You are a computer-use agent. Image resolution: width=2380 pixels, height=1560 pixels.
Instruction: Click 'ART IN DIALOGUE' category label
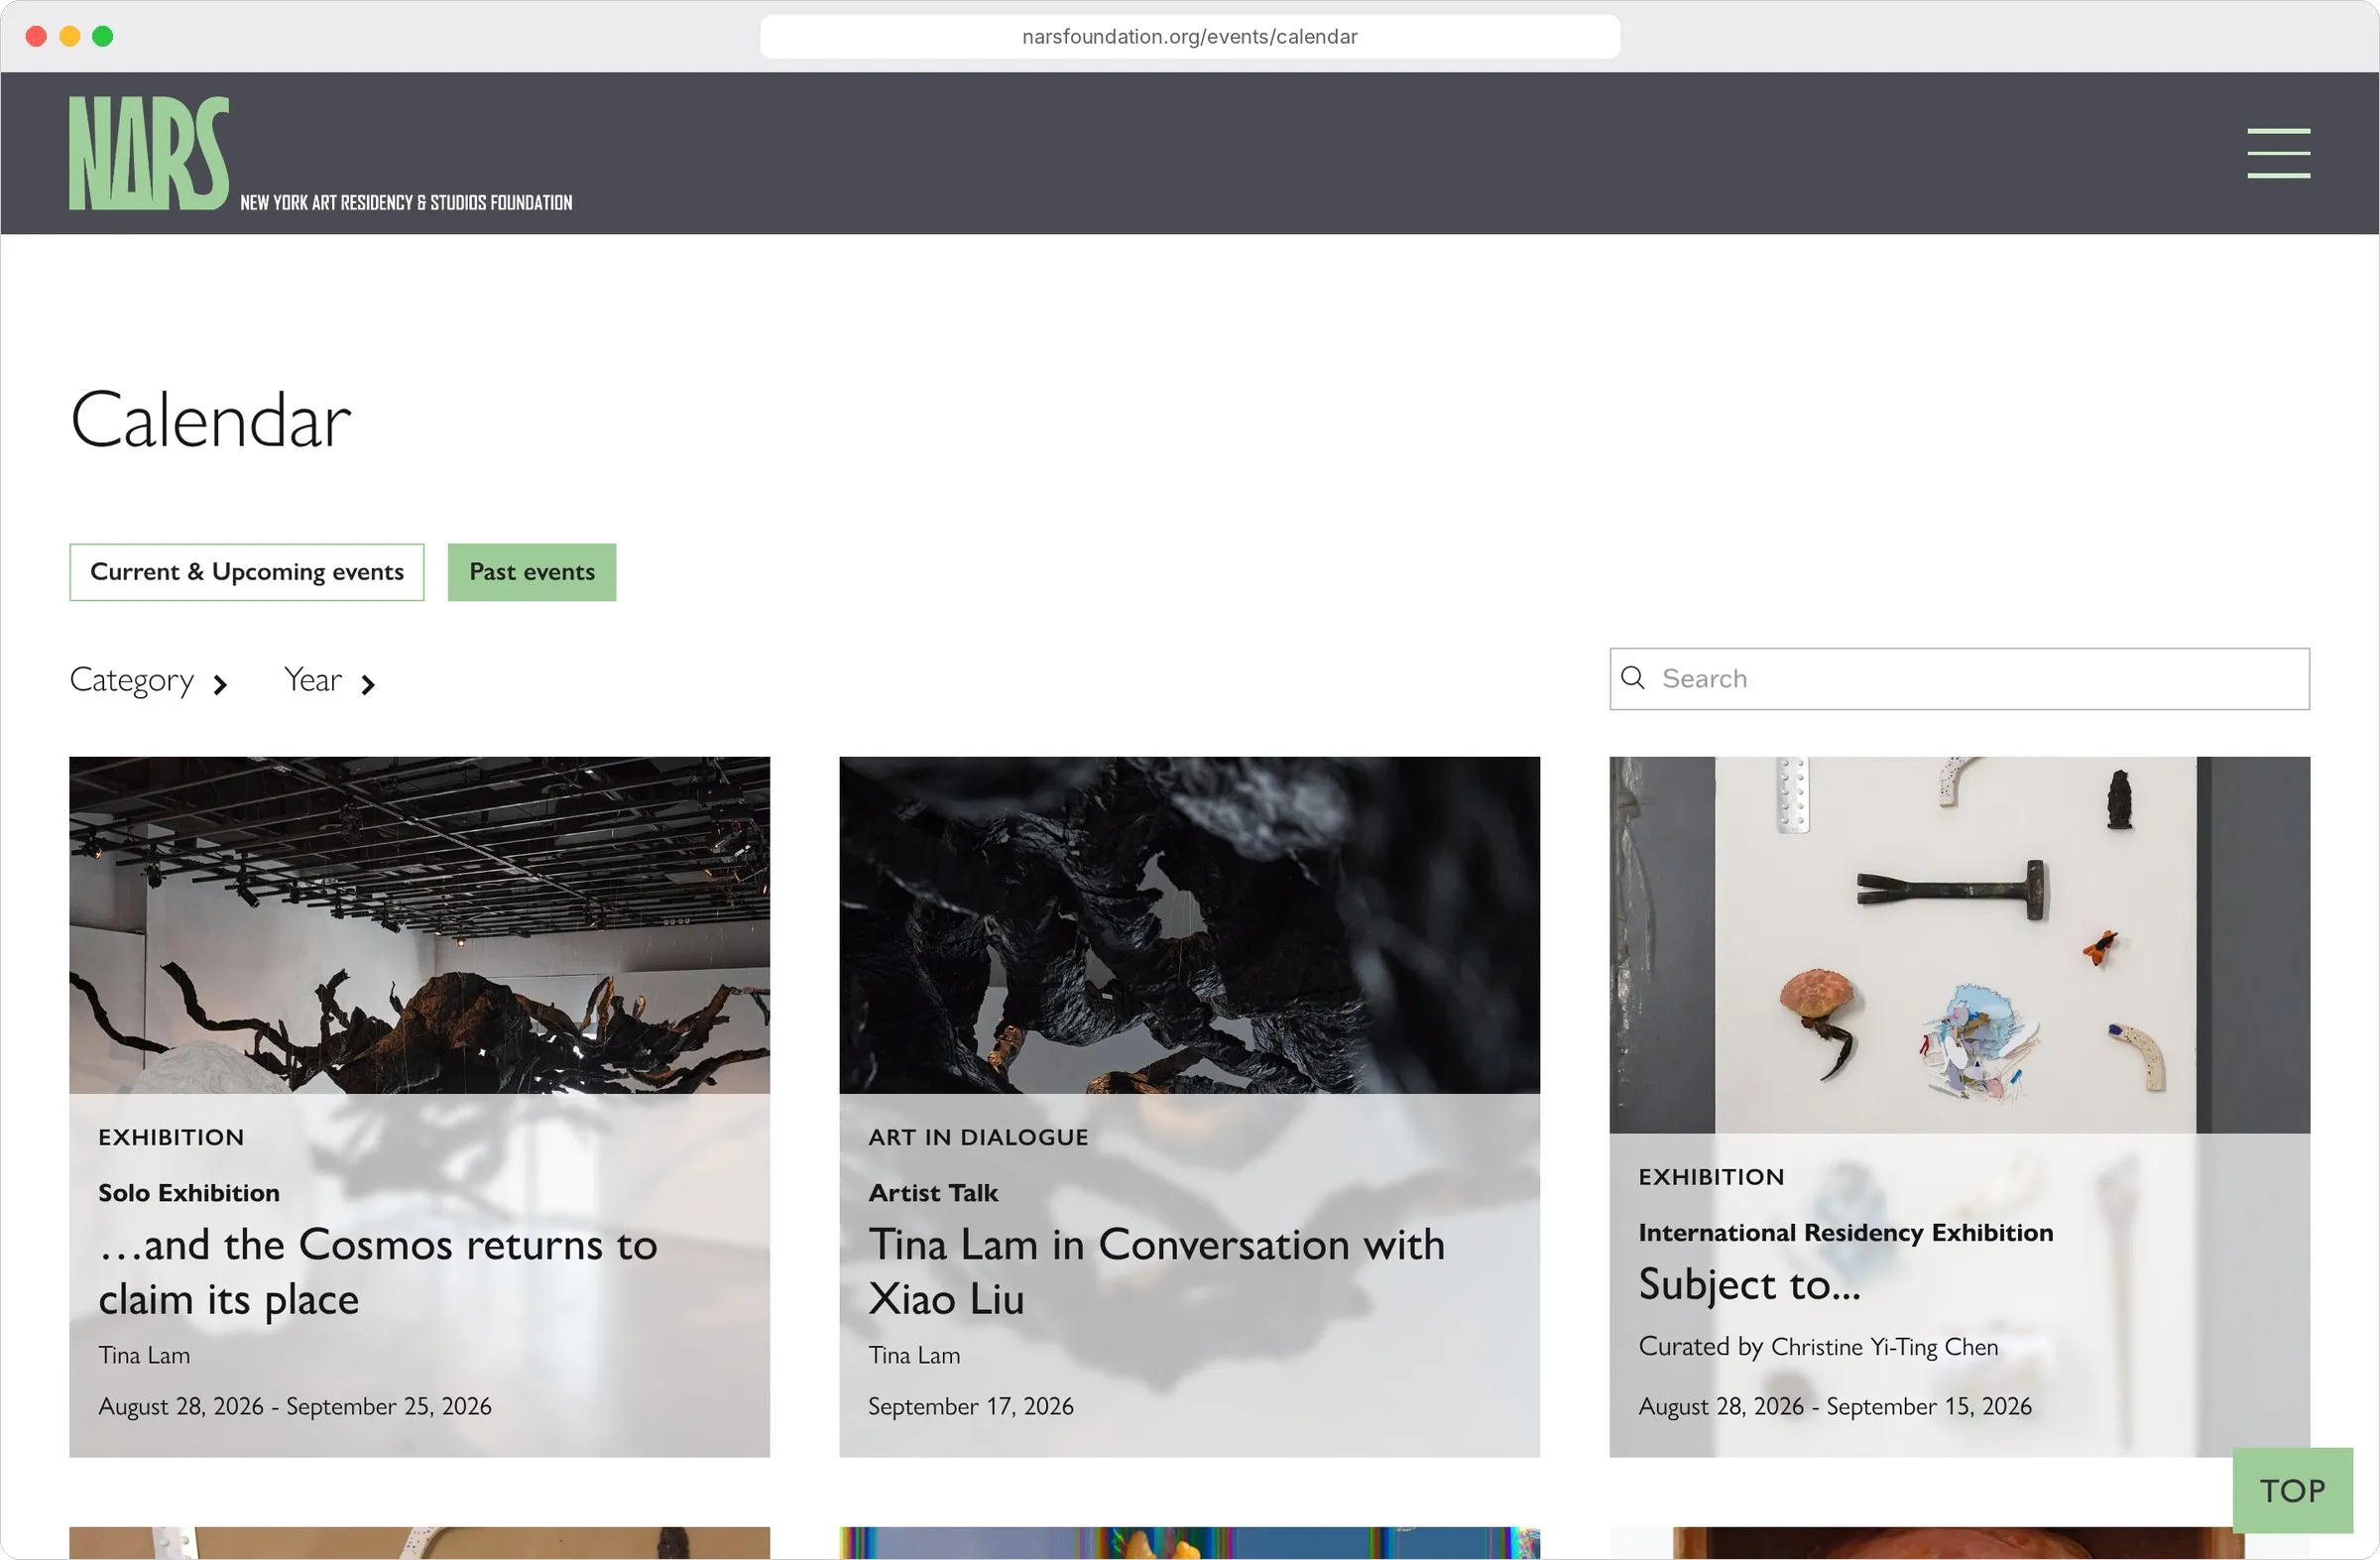point(978,1138)
